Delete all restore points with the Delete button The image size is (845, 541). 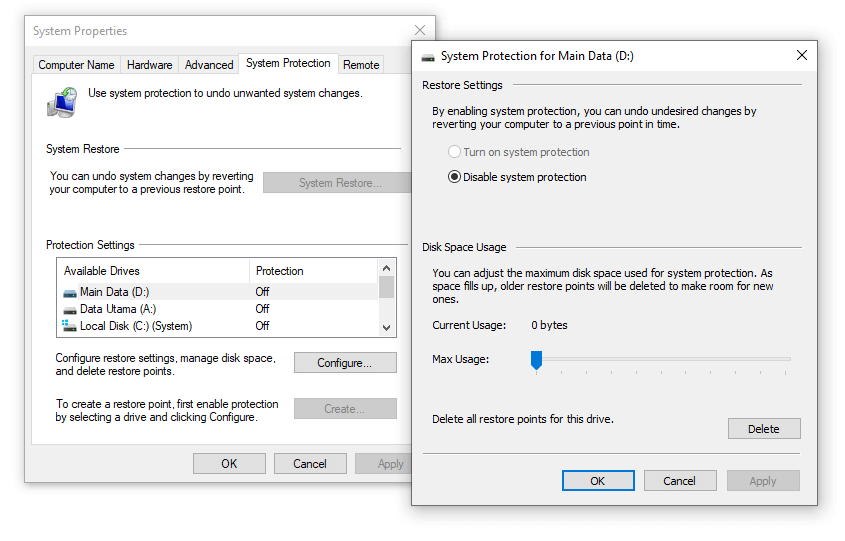coord(764,429)
